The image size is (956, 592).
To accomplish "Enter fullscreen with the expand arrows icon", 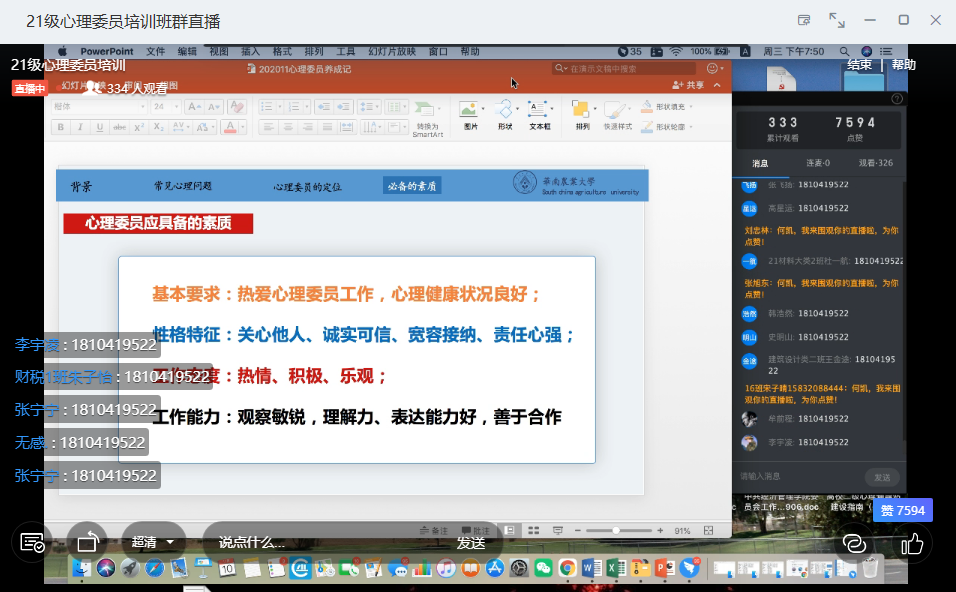I will point(837,20).
